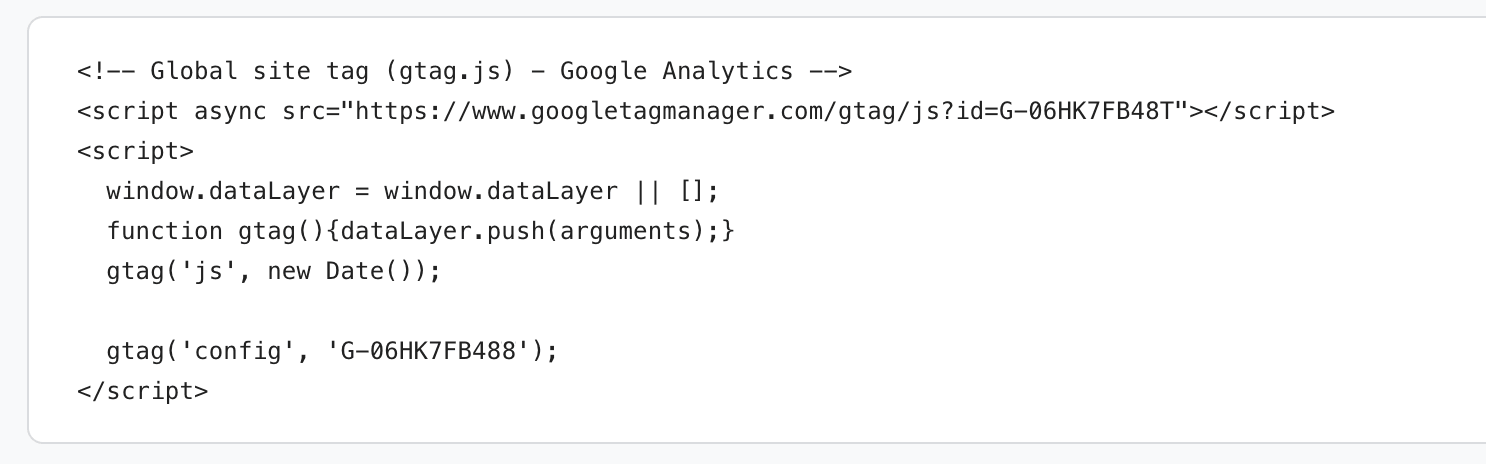Click the opening script tag line

[x=135, y=151]
